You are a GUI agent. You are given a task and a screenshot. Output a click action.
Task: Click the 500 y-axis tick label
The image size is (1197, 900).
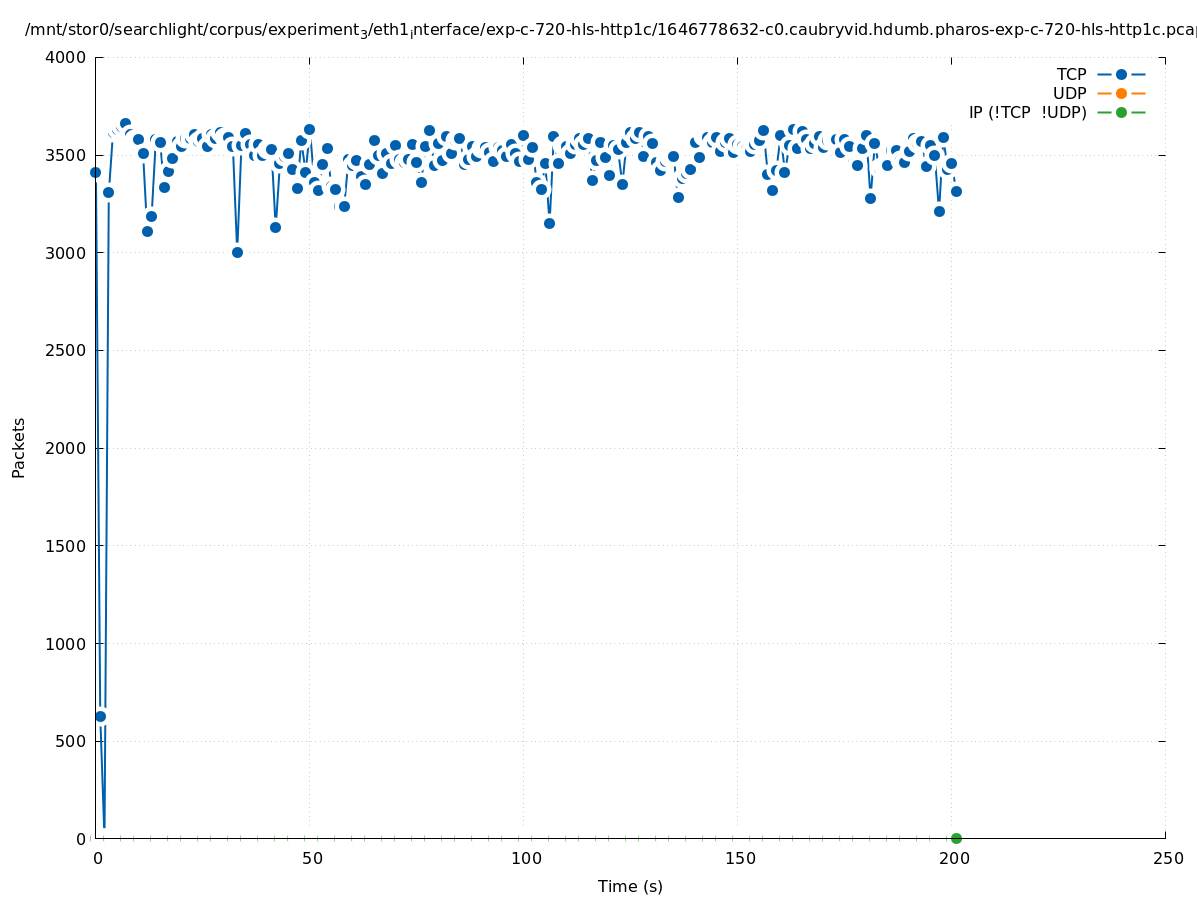coord(70,741)
